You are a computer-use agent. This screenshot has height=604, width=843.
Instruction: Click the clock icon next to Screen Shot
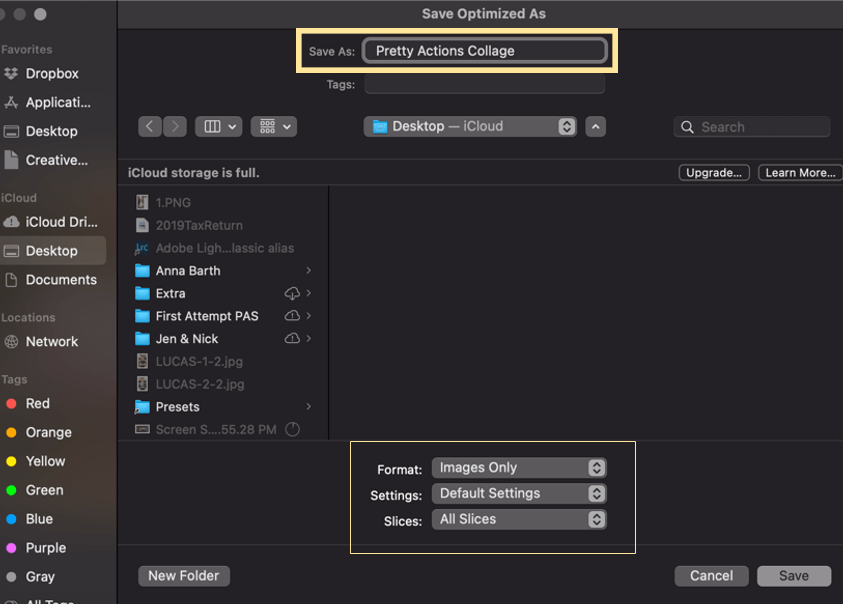point(290,429)
